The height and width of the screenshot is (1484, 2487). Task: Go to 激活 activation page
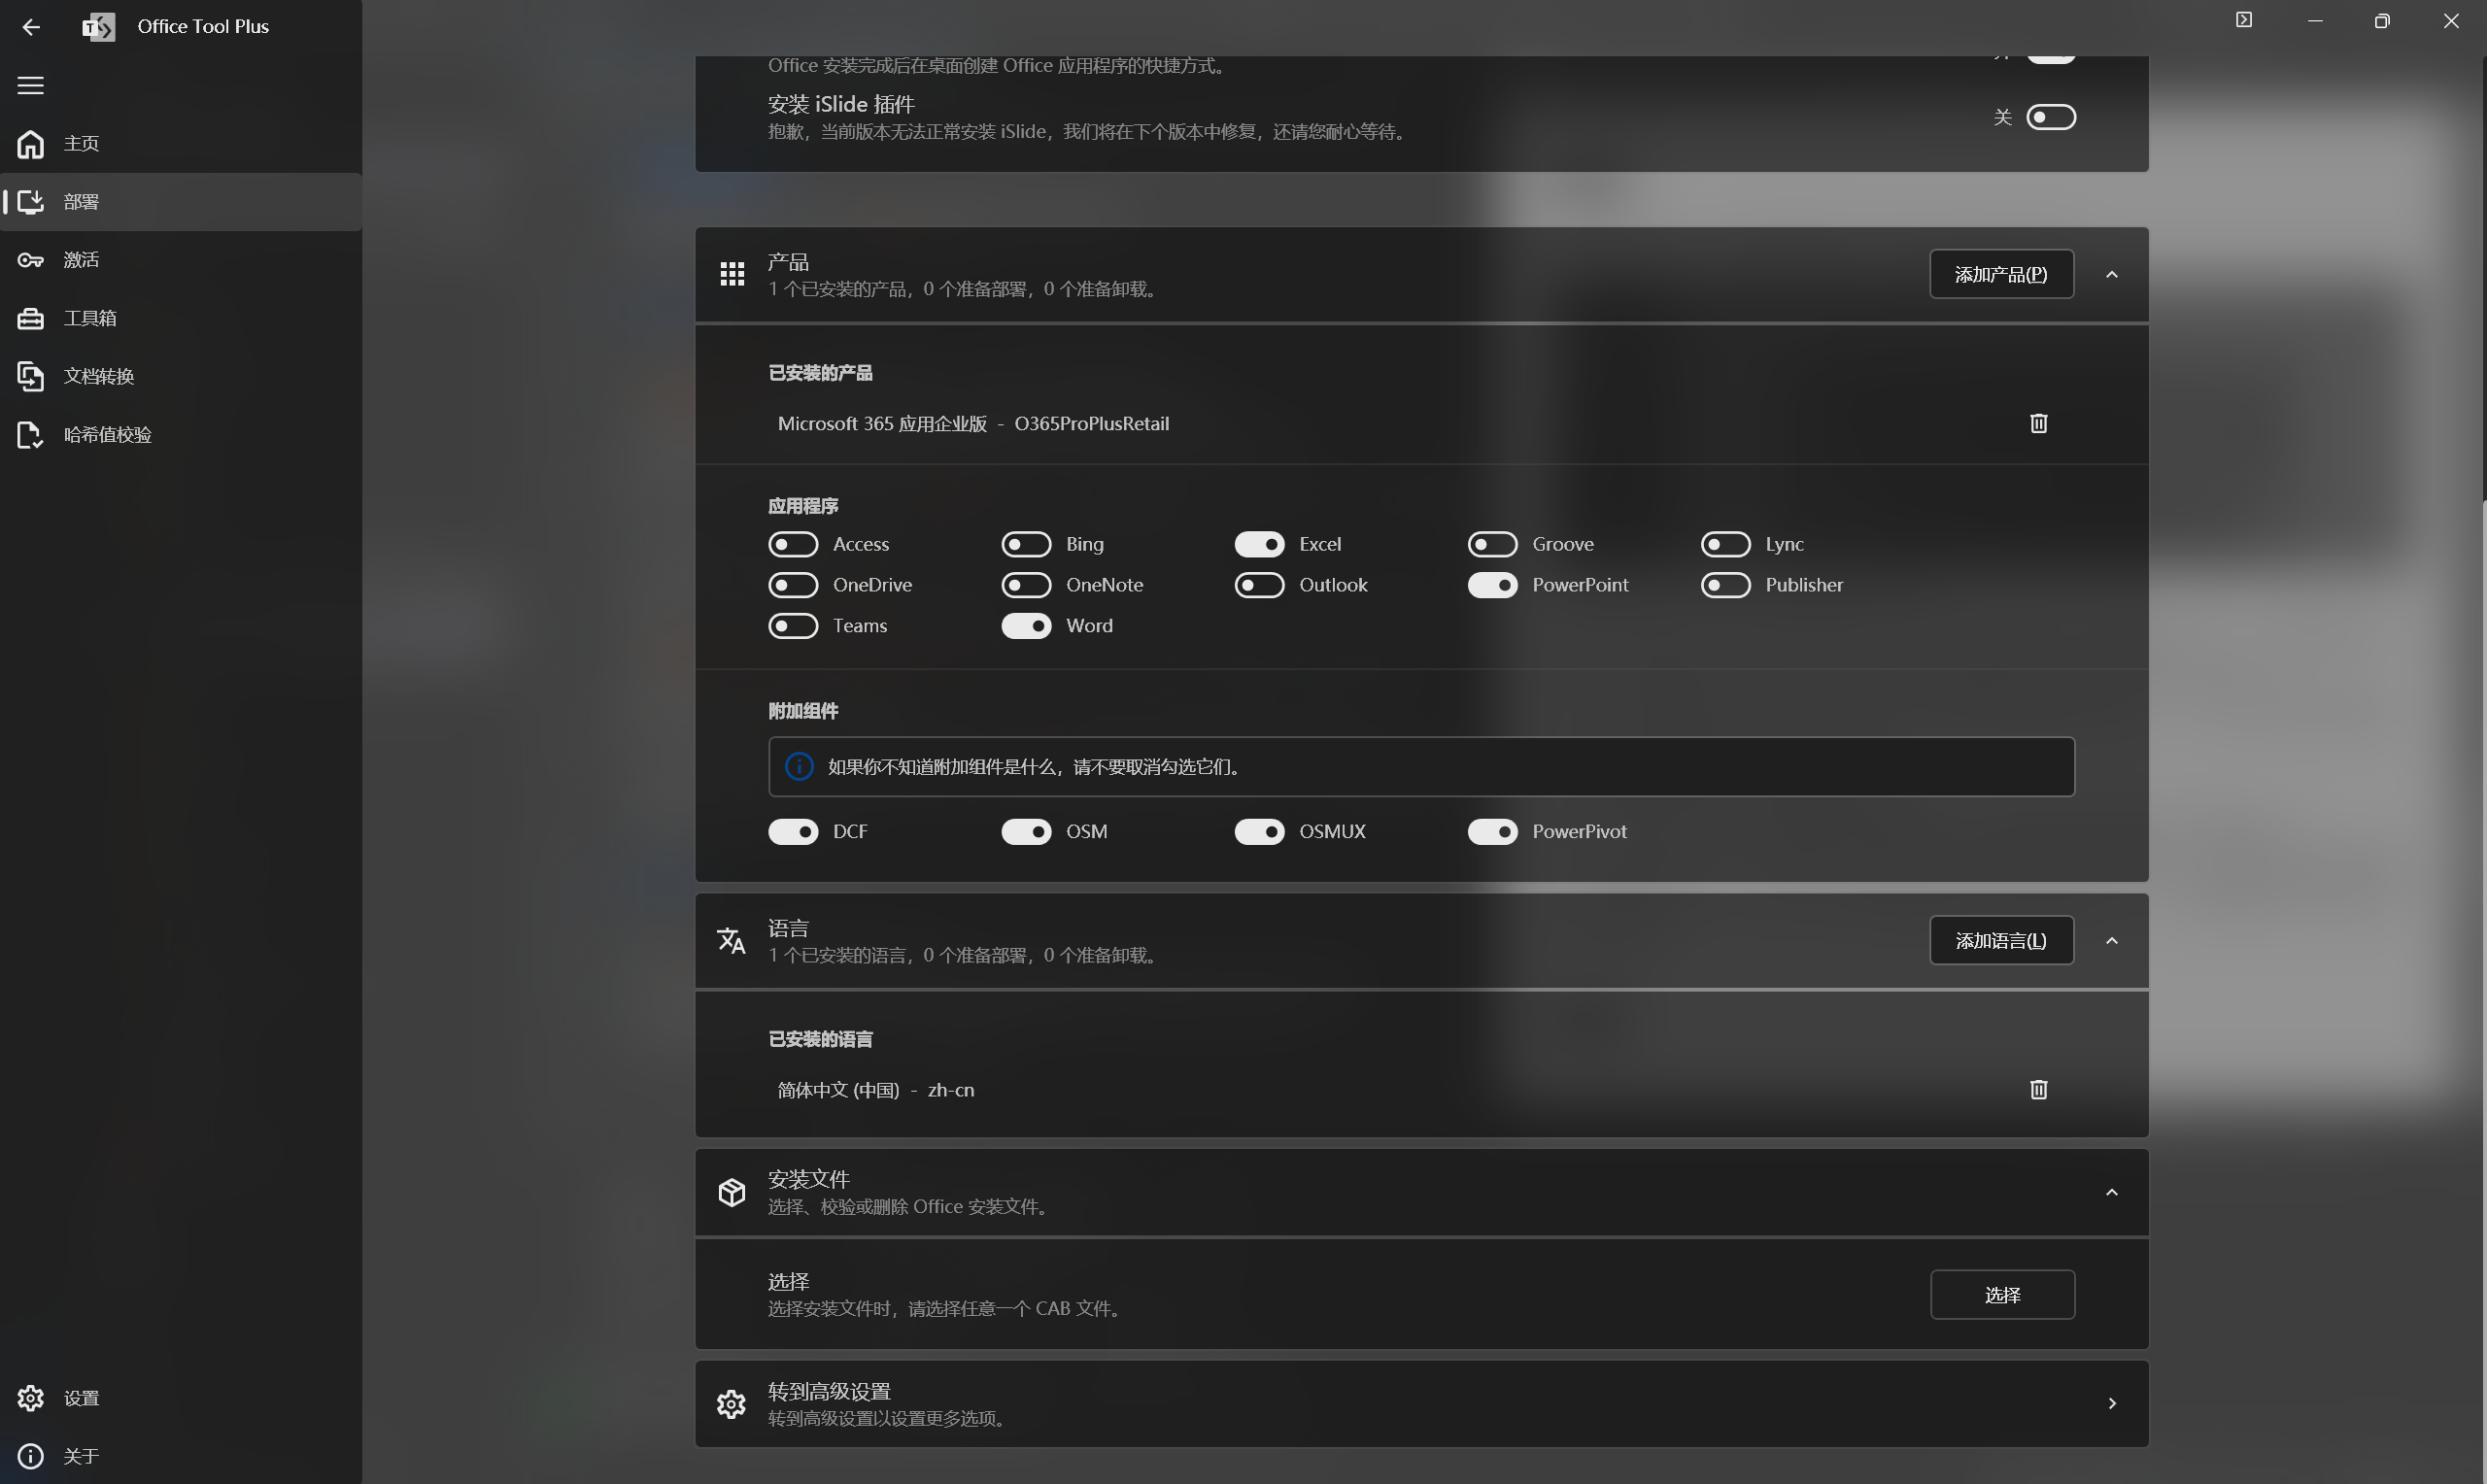[80, 260]
